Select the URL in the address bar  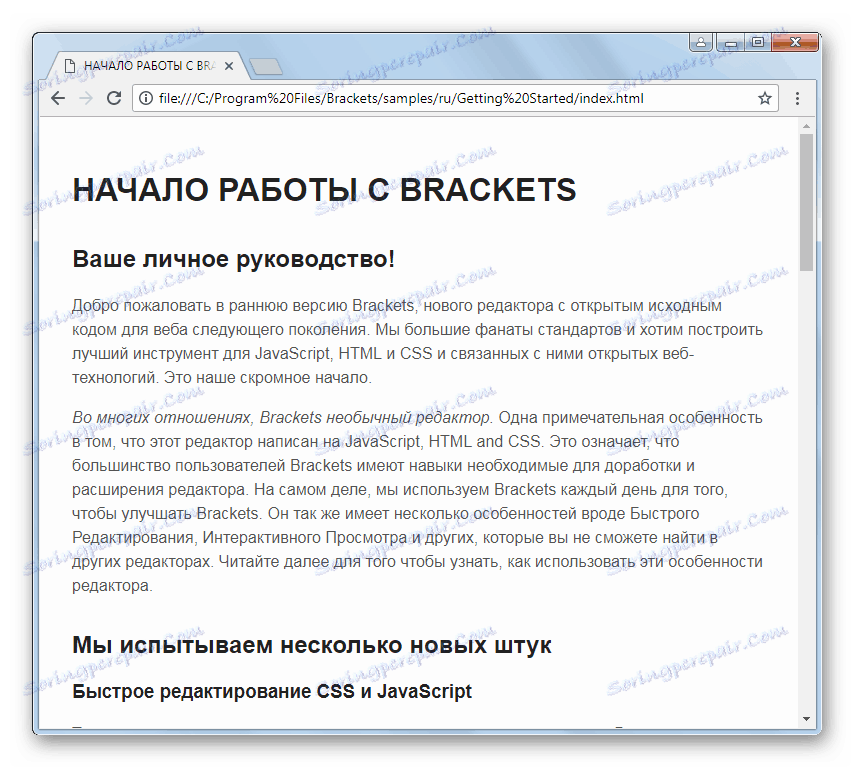400,98
